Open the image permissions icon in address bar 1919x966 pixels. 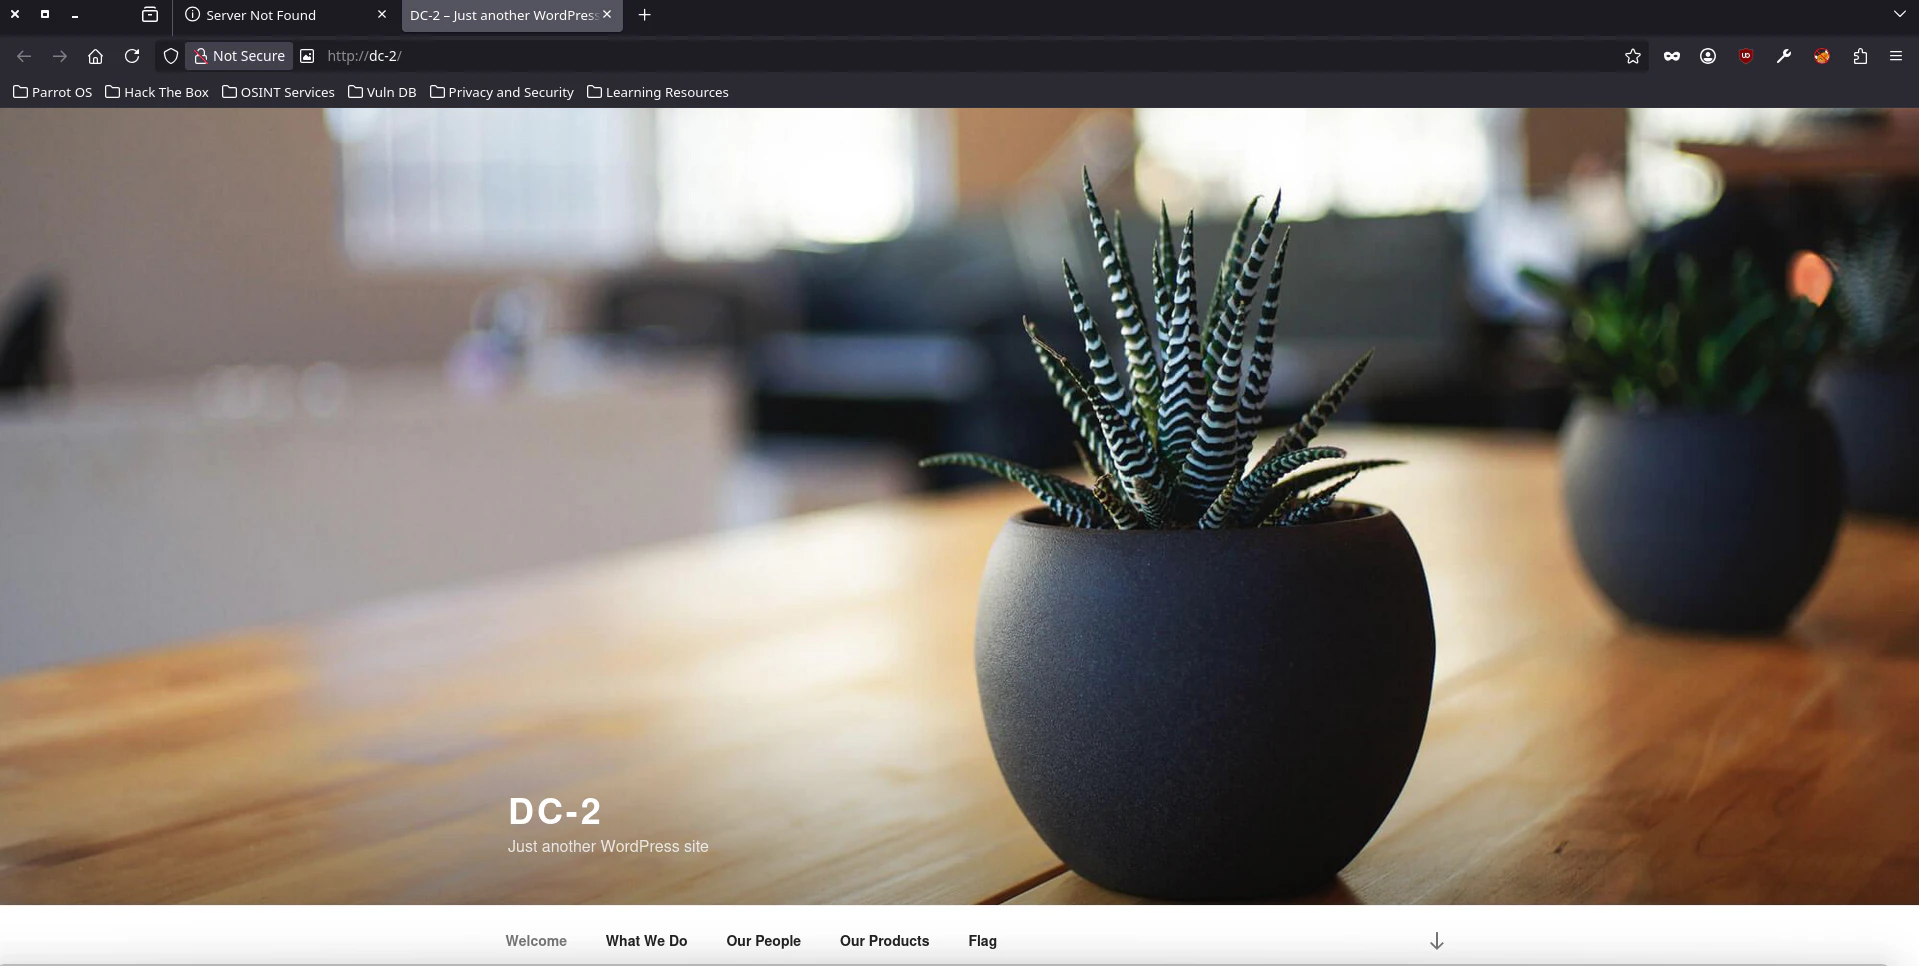point(308,56)
